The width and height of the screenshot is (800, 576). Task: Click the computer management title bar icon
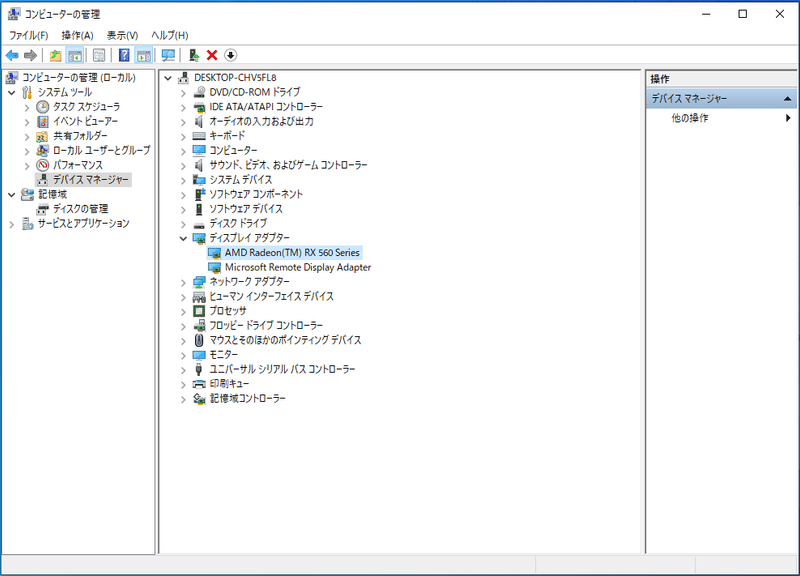point(14,14)
